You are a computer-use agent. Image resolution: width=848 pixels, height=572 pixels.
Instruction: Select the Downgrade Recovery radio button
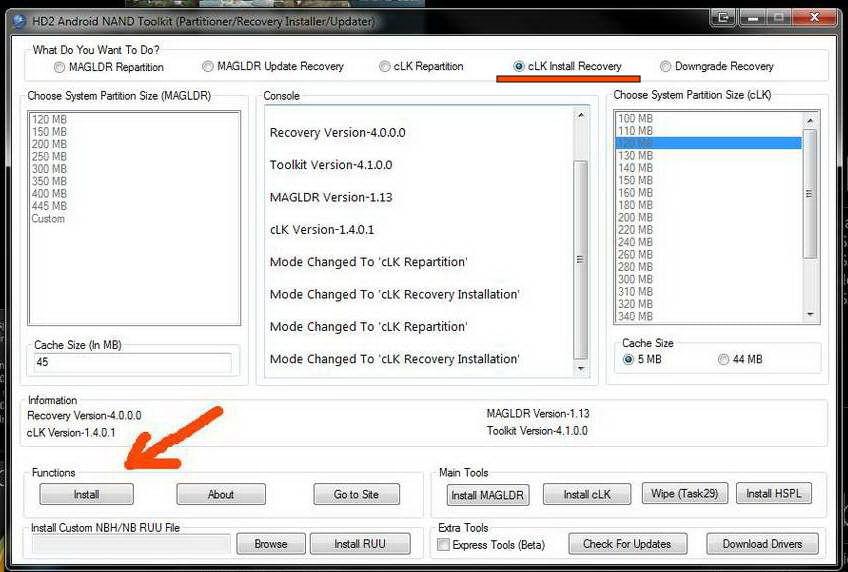coord(666,67)
